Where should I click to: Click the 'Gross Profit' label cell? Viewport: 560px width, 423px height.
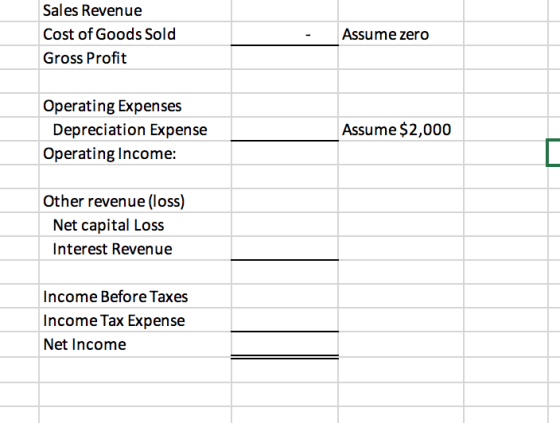pos(135,58)
